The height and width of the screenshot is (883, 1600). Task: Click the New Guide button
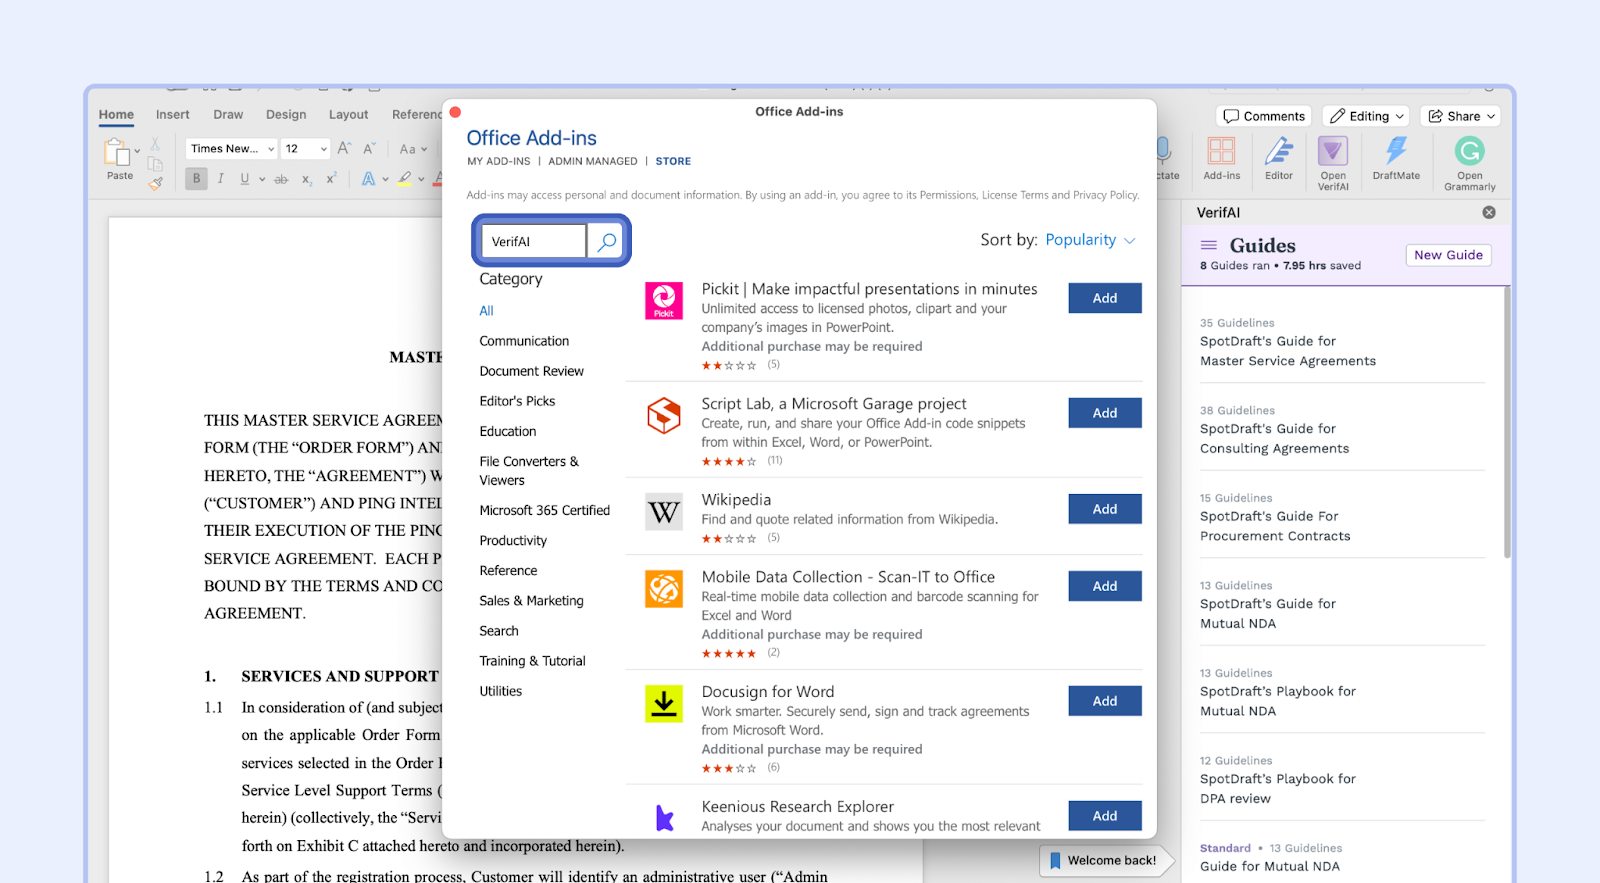(x=1447, y=255)
